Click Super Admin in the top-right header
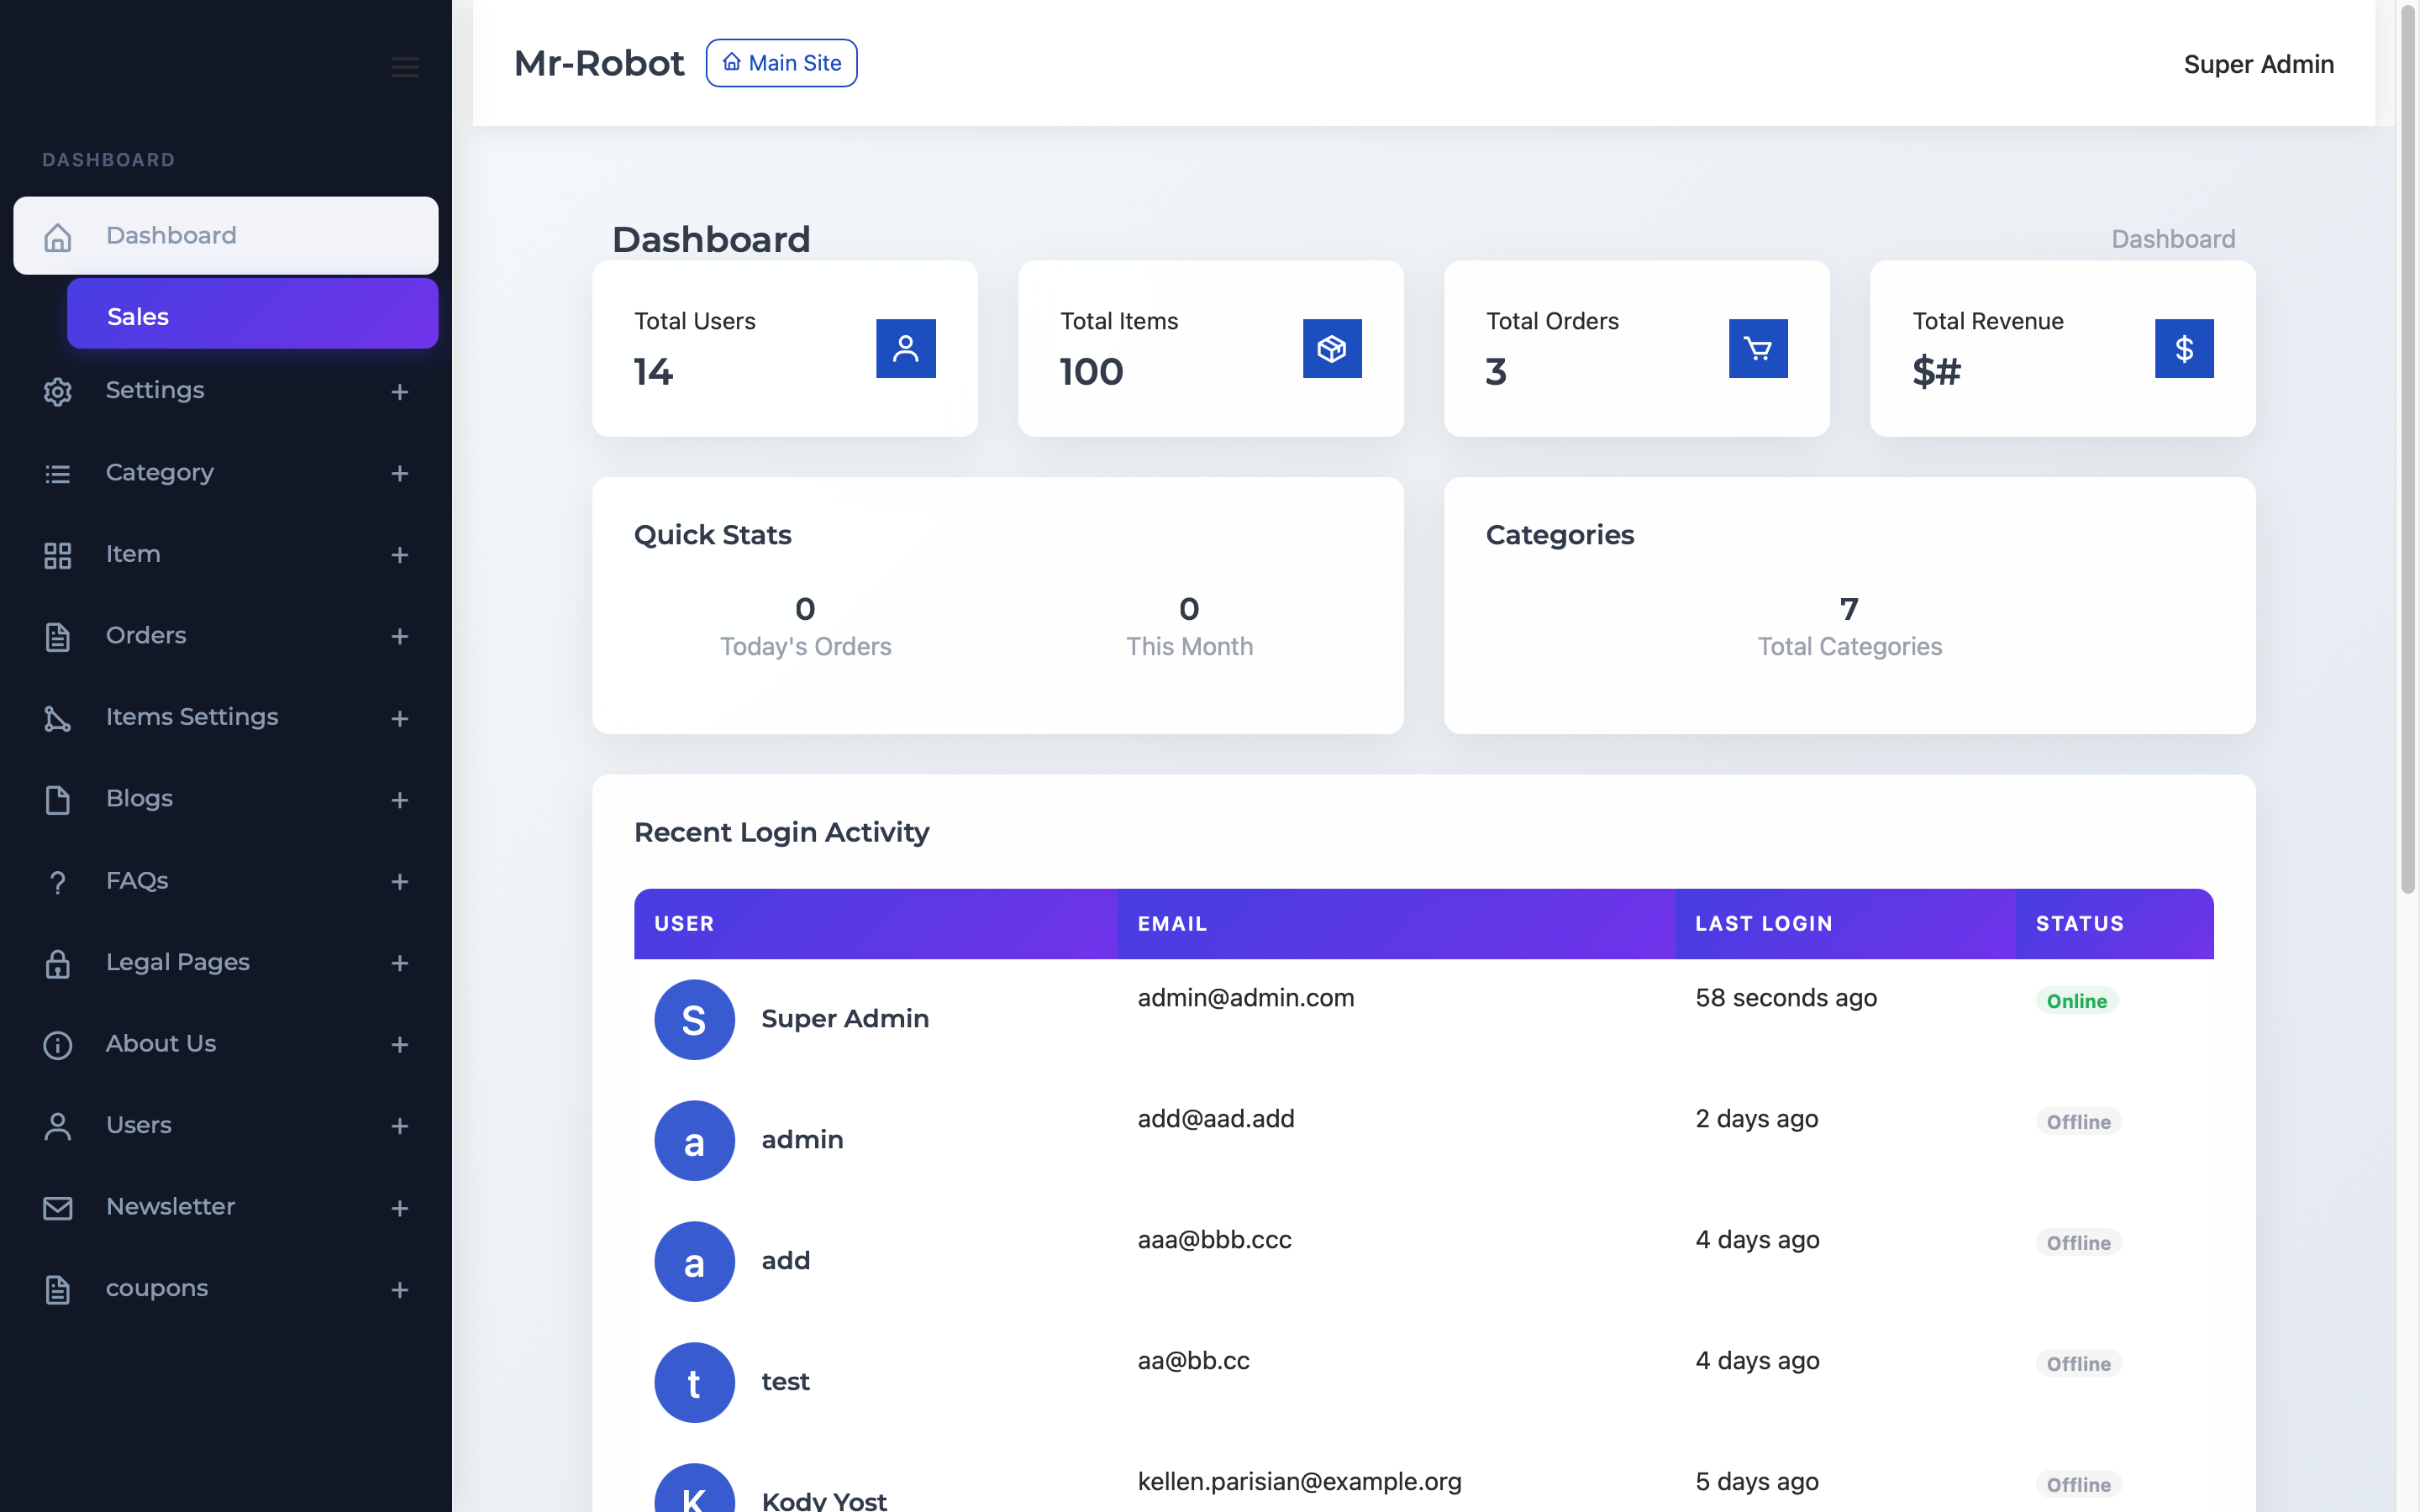The width and height of the screenshot is (2420, 1512). point(2258,64)
